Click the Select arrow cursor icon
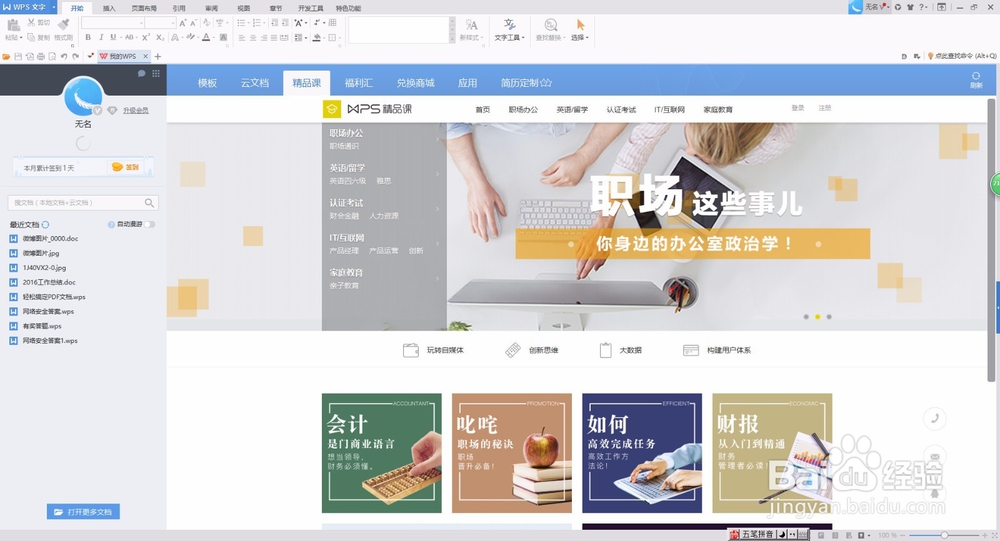 click(580, 25)
